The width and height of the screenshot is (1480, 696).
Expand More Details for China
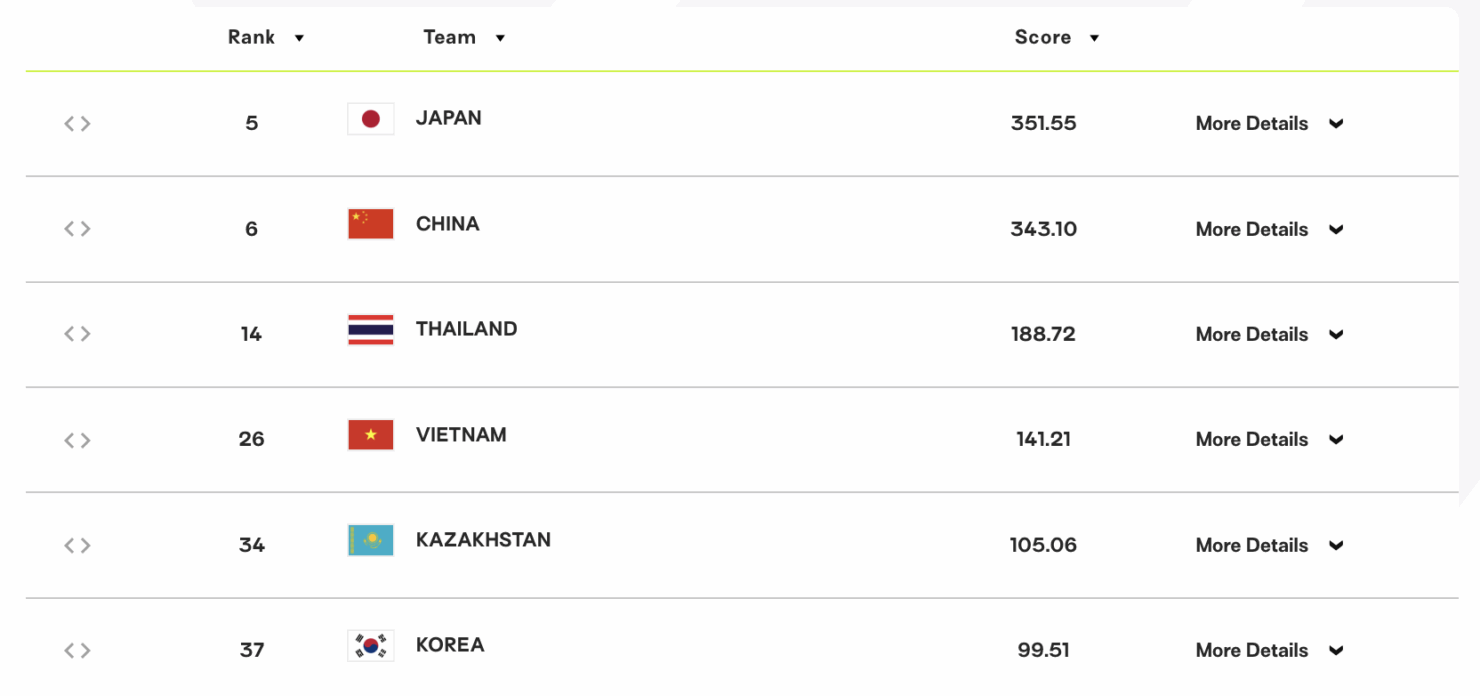pos(1269,229)
